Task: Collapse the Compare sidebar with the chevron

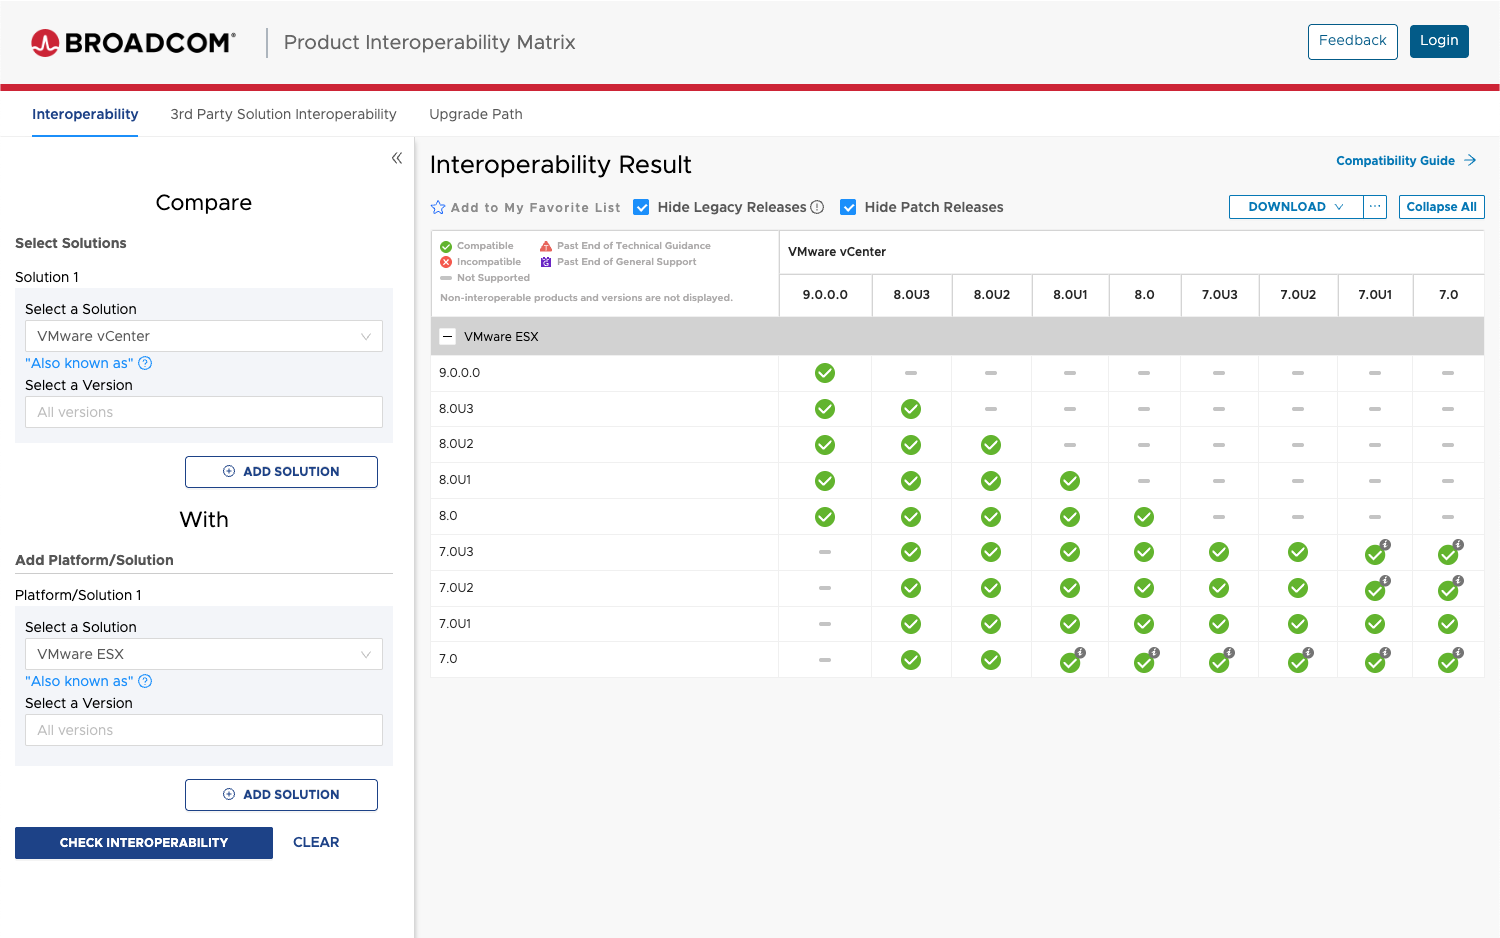Action: click(x=396, y=157)
